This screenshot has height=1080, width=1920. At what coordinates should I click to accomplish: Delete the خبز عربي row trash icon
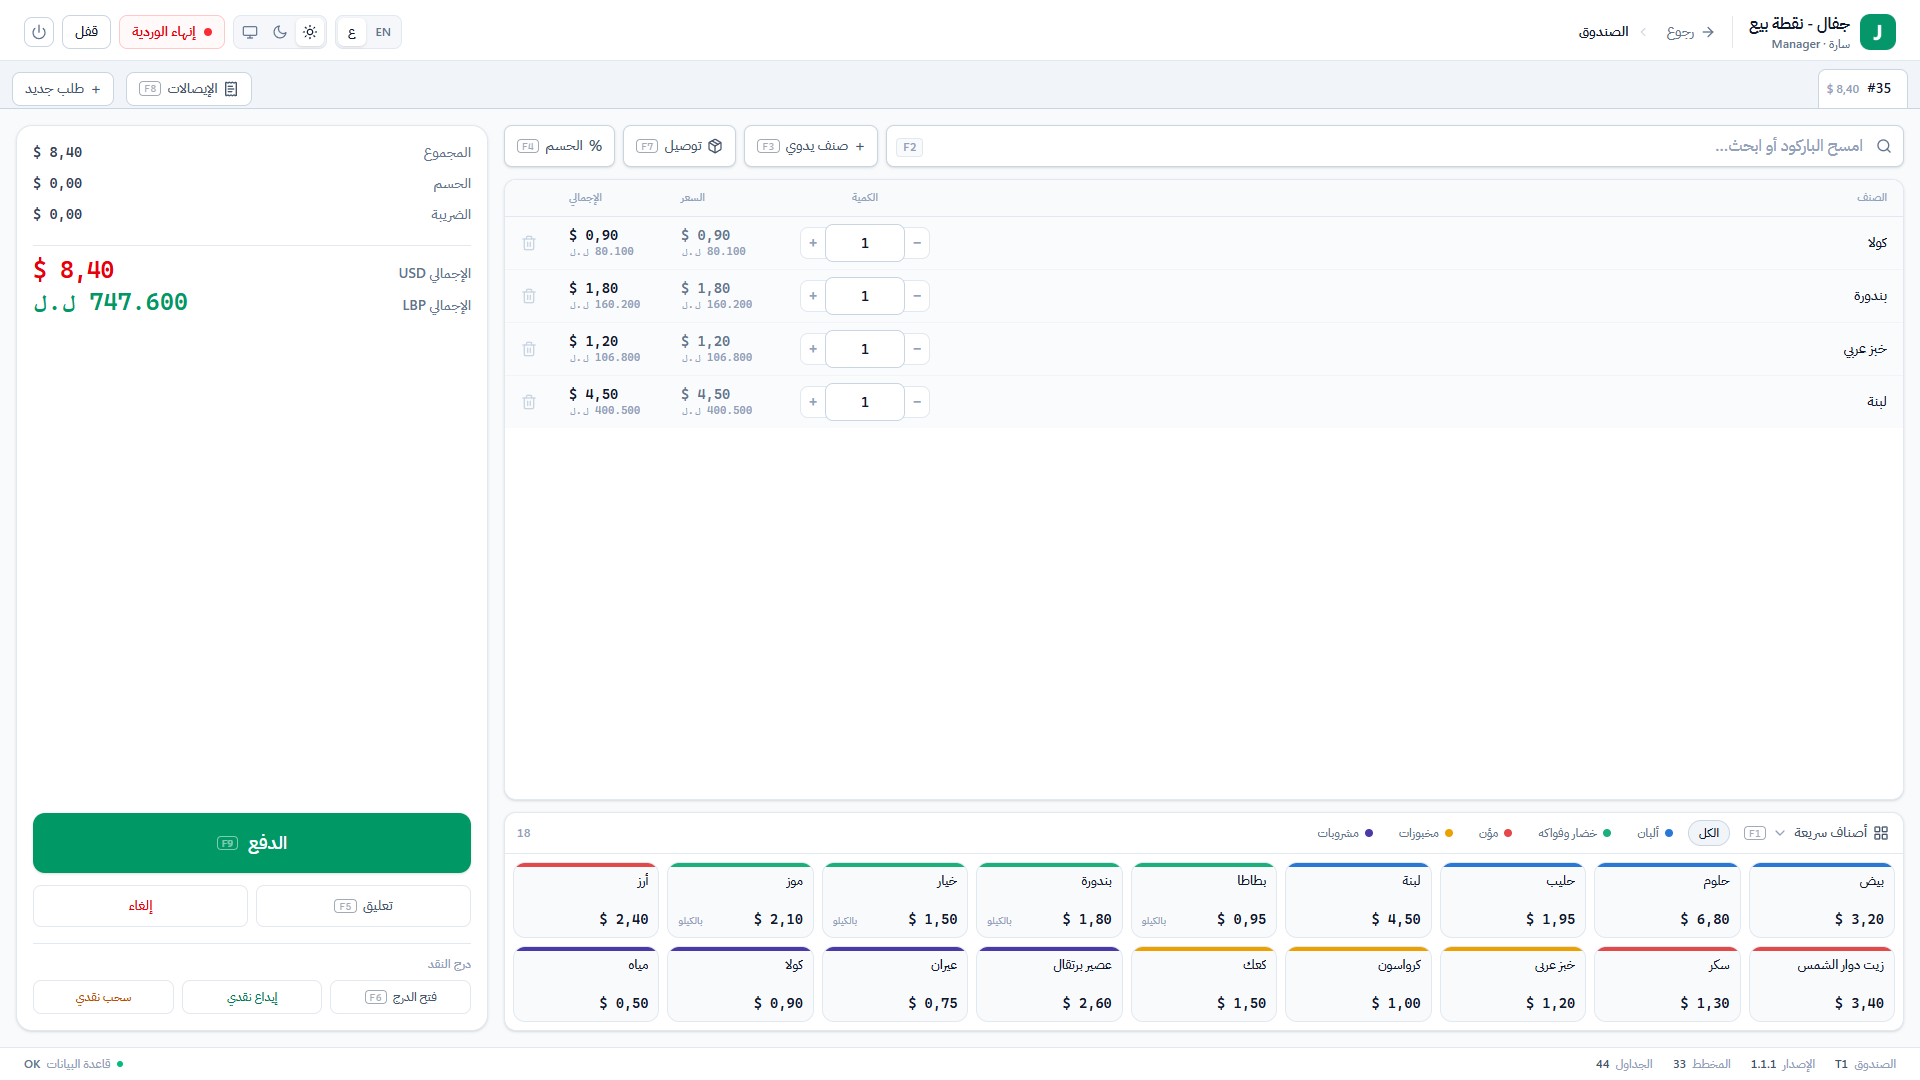pyautogui.click(x=529, y=349)
